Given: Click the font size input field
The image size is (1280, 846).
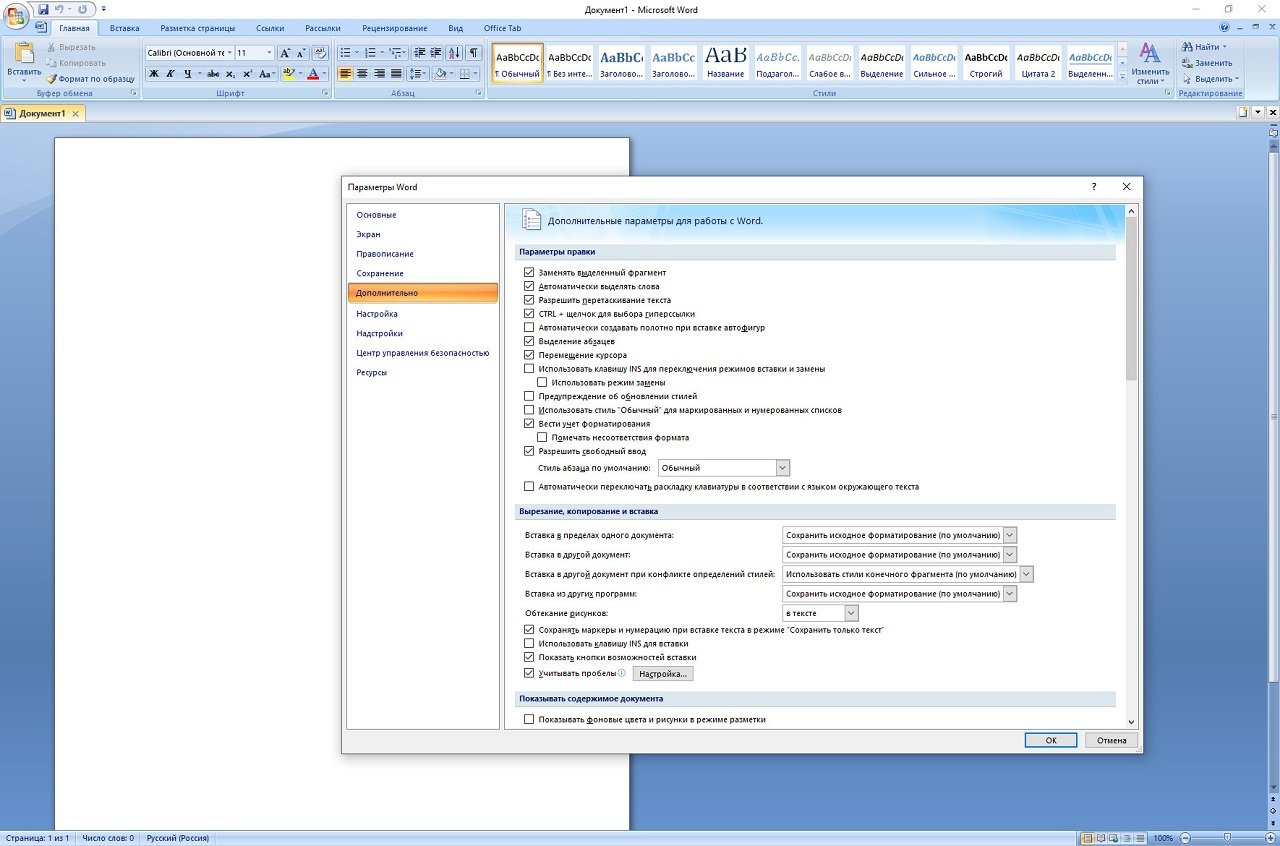Looking at the screenshot, I should click(248, 52).
